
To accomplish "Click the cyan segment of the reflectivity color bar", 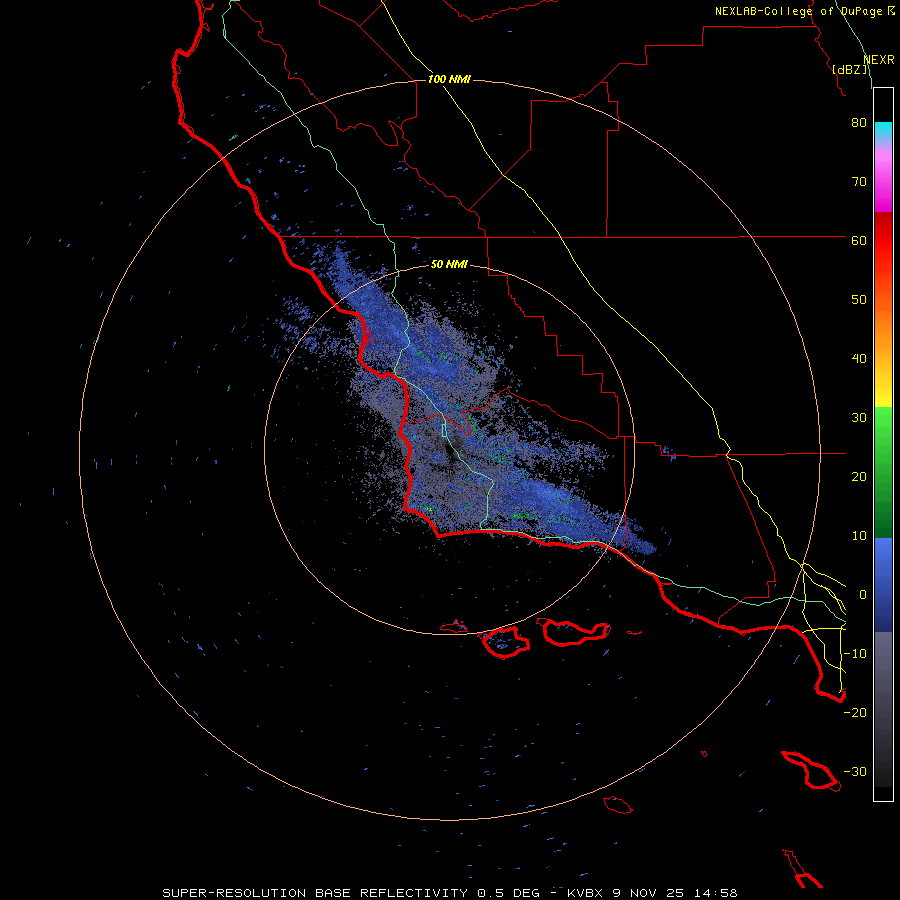I will pyautogui.click(x=883, y=131).
